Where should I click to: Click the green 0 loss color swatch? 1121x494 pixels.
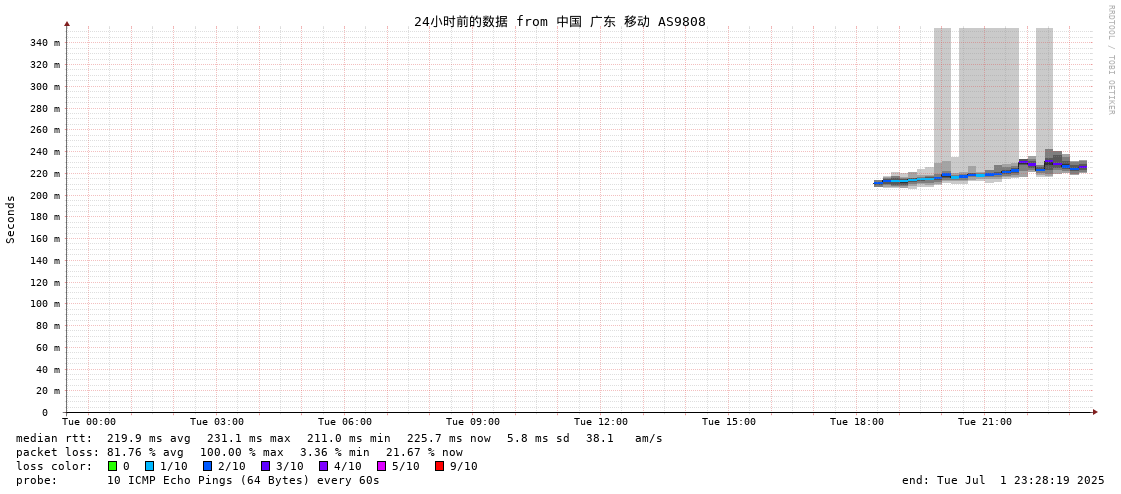click(112, 466)
